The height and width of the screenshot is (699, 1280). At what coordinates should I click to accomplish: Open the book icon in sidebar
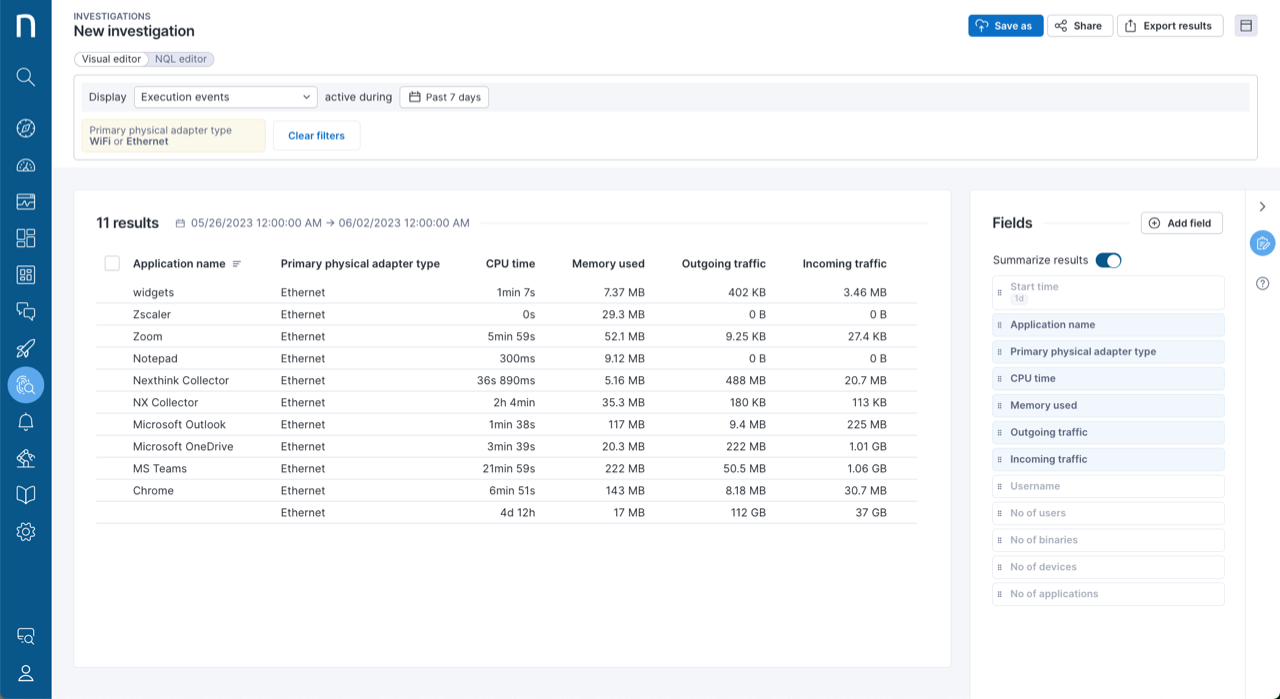coord(26,495)
